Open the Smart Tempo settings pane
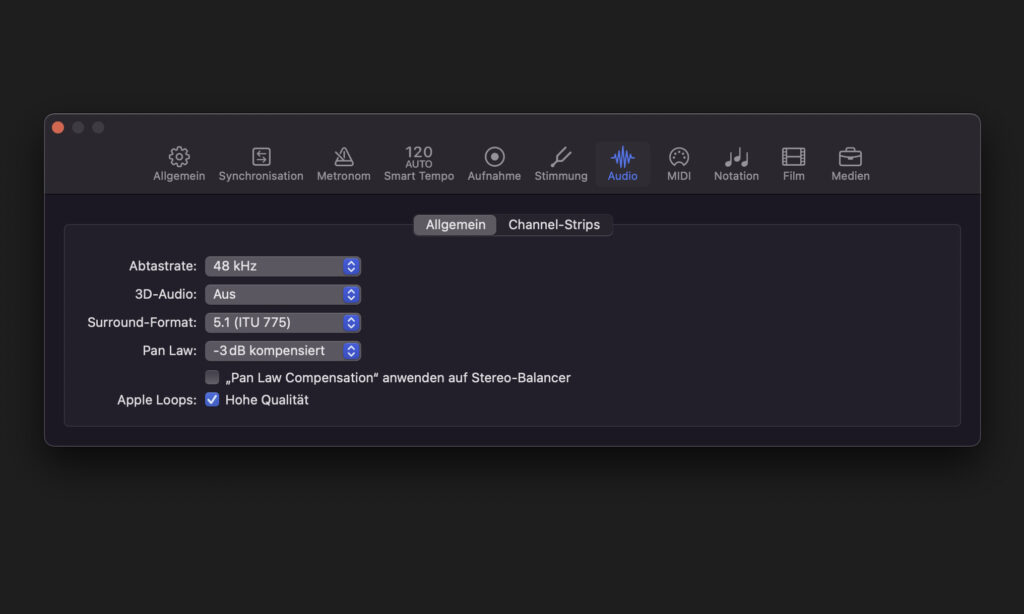 [x=419, y=163]
